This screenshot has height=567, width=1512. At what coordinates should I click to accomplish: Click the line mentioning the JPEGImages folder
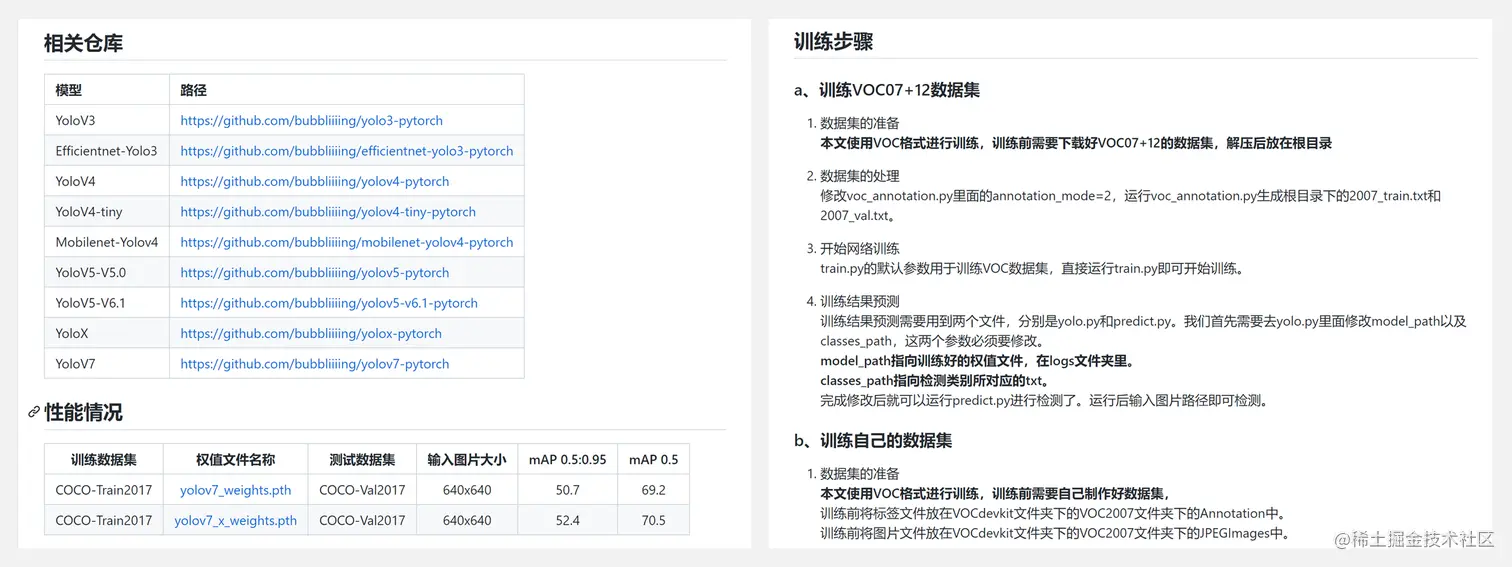(x=1055, y=533)
